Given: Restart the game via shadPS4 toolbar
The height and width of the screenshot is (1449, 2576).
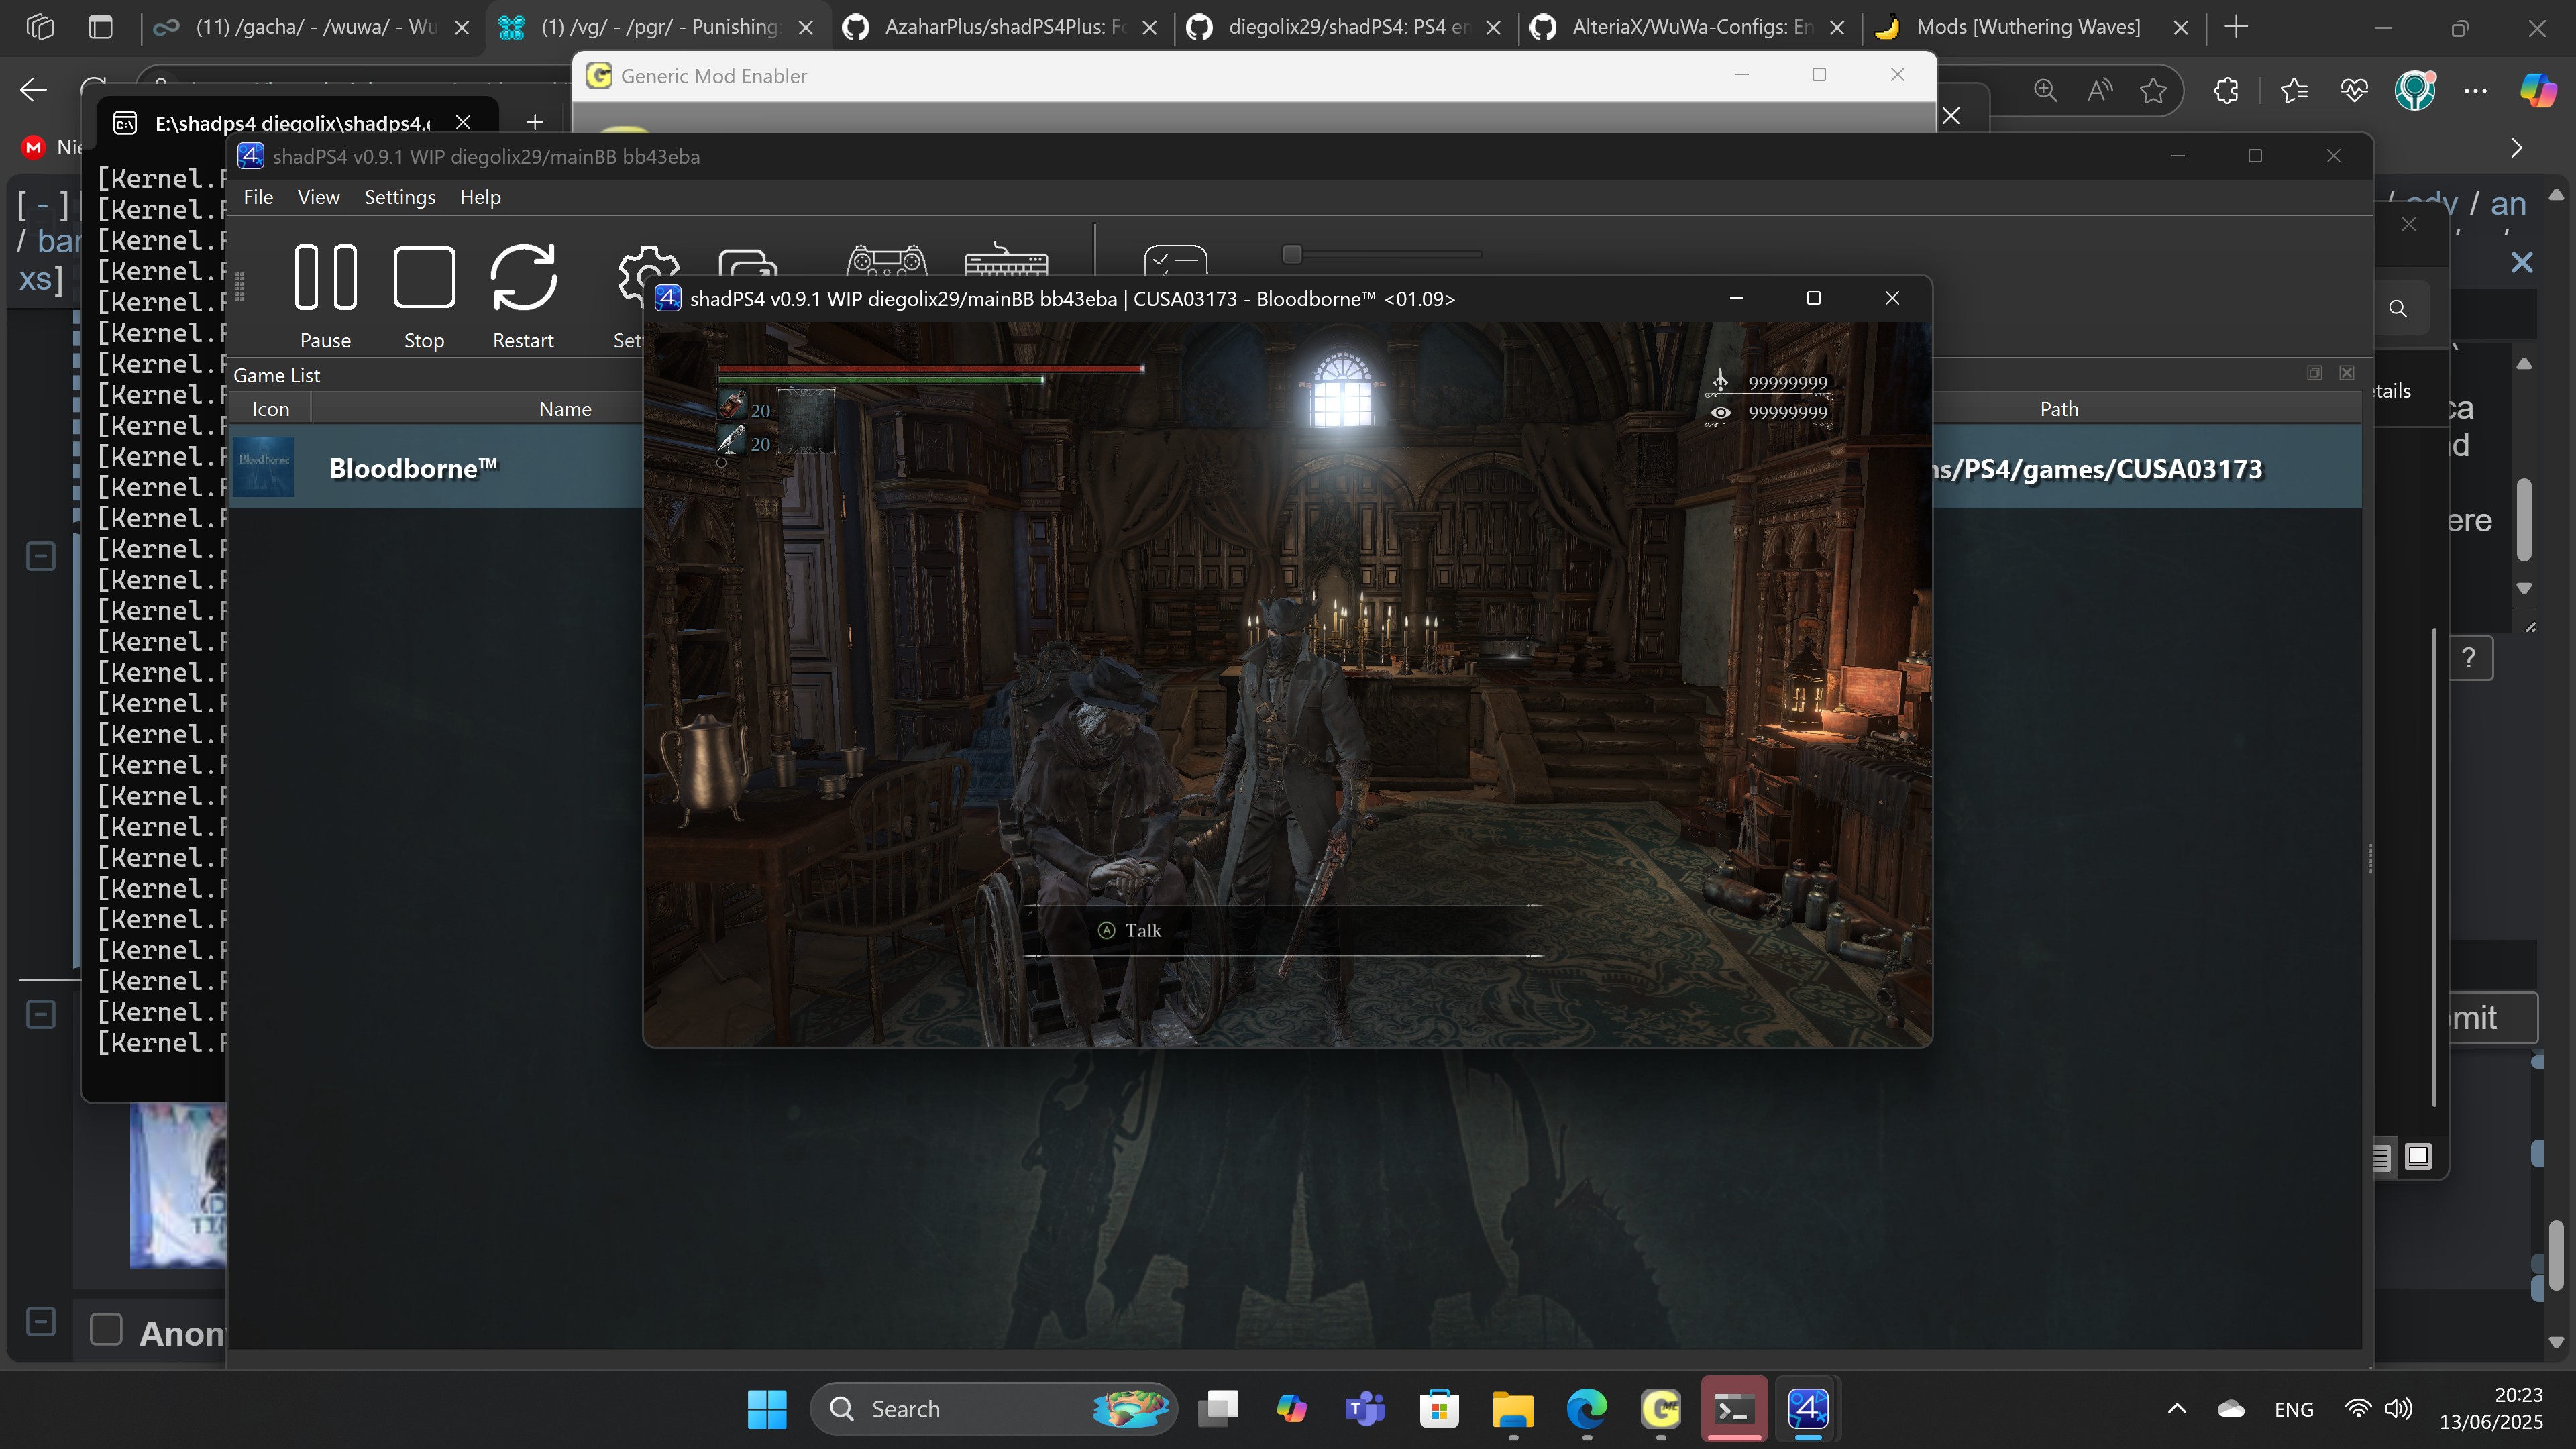Looking at the screenshot, I should click(x=523, y=295).
